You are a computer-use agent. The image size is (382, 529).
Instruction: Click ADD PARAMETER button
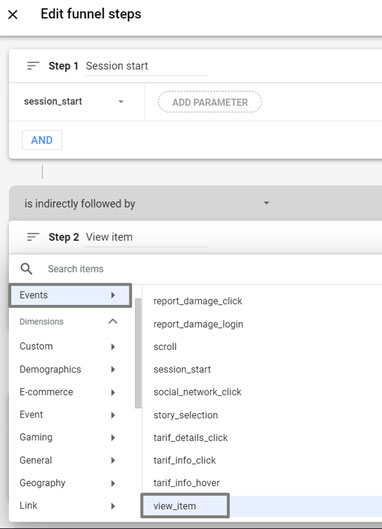(210, 102)
